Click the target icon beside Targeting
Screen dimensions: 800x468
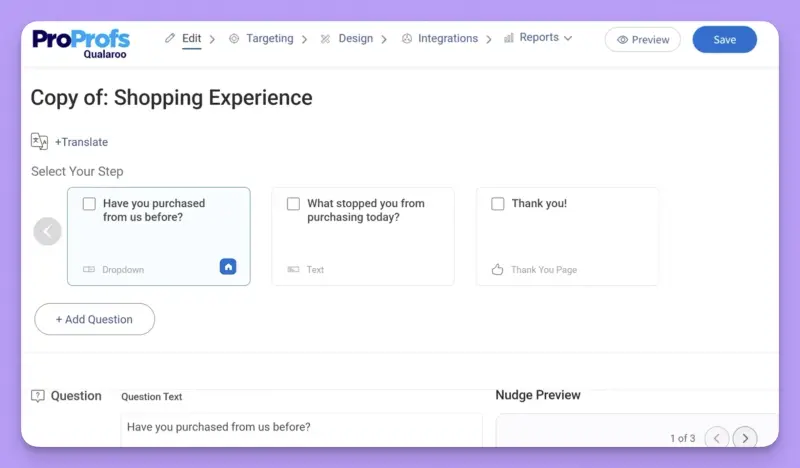click(x=234, y=38)
